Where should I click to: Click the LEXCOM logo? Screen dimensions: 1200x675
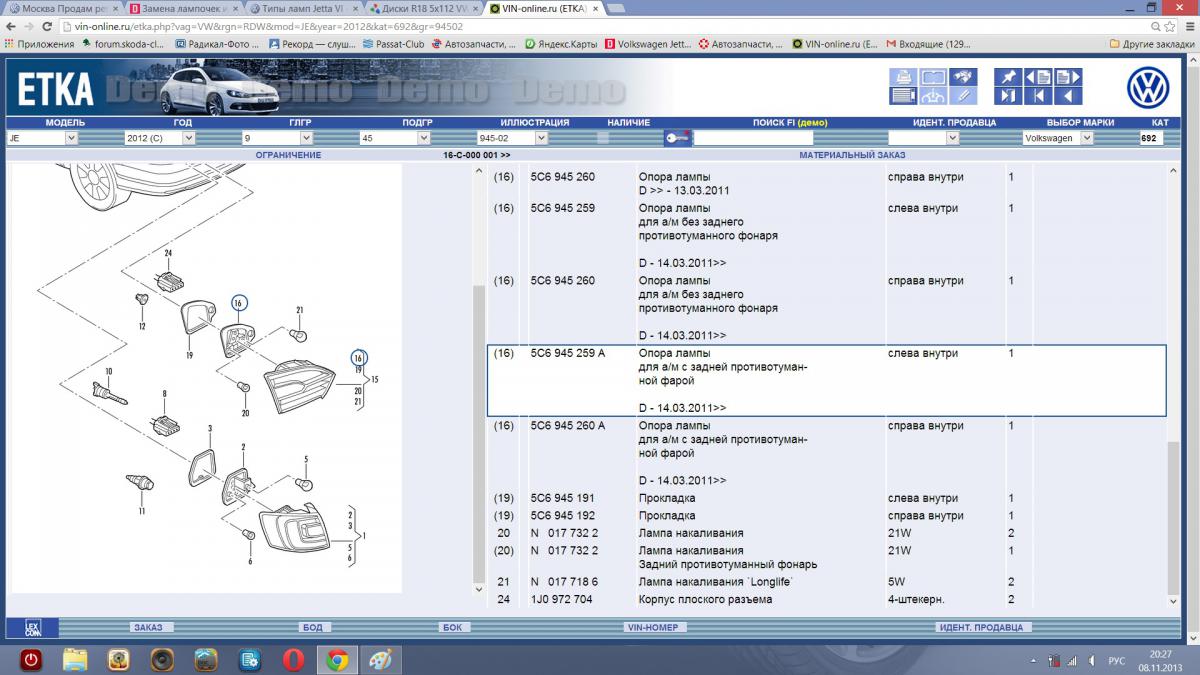[x=33, y=627]
